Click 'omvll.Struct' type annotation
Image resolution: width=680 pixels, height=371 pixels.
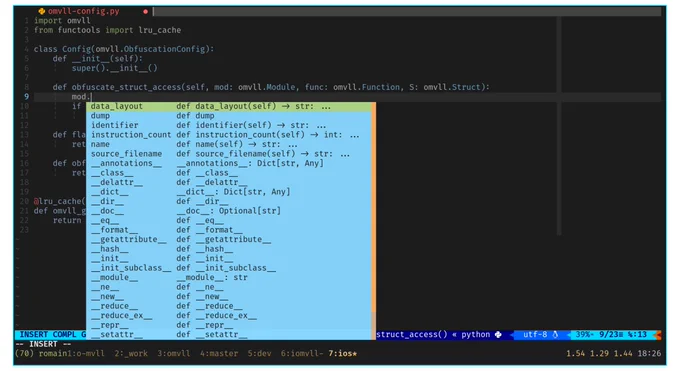[x=453, y=87]
